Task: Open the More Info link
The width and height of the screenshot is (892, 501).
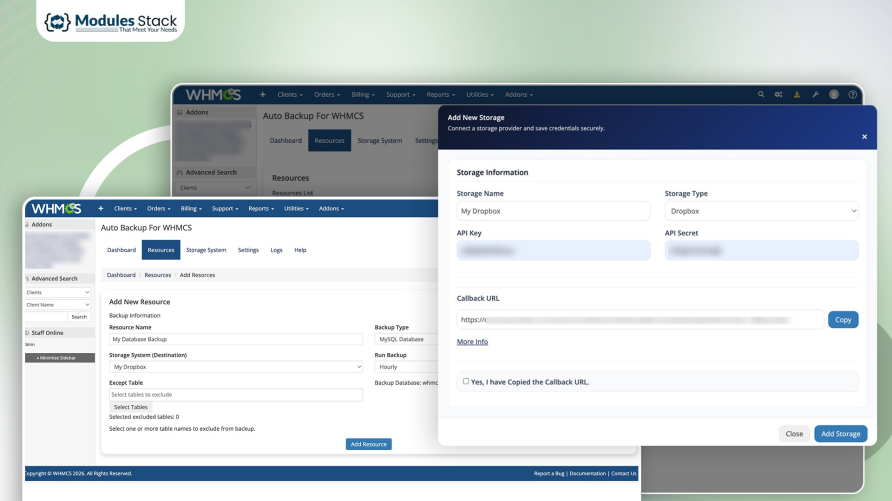Action: pyautogui.click(x=472, y=342)
